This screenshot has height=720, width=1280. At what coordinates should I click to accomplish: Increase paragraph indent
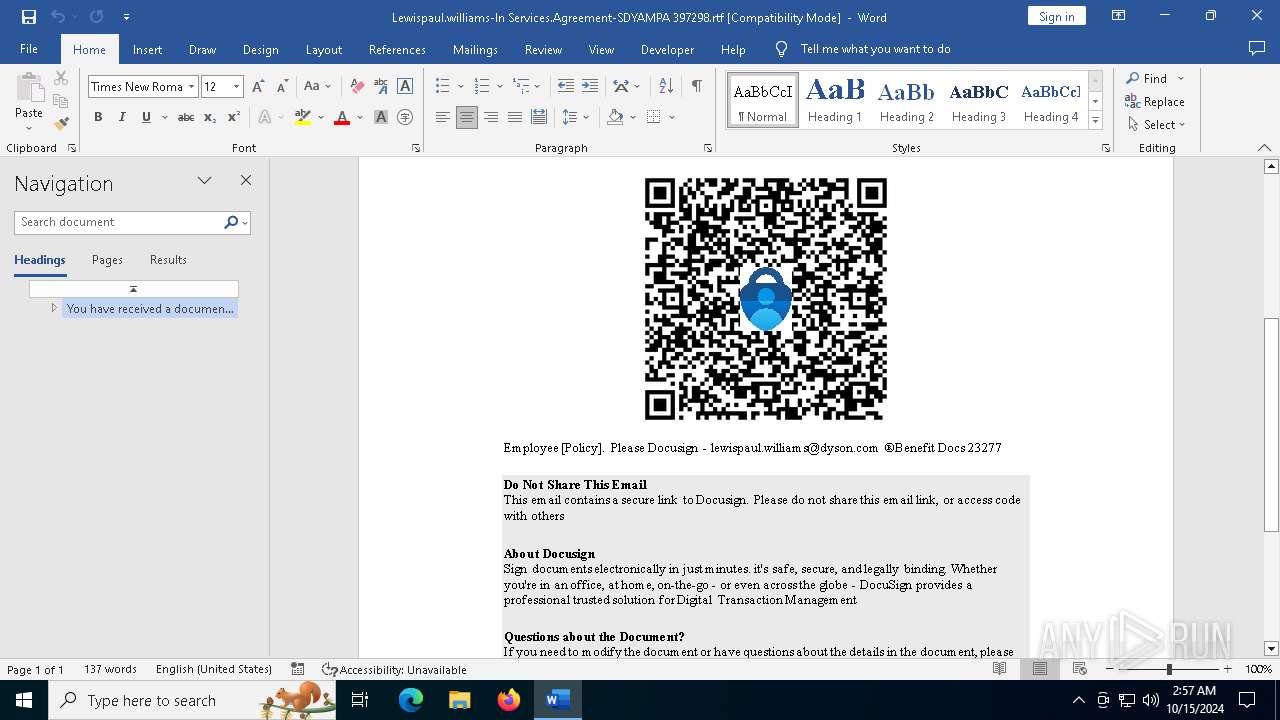tap(590, 87)
